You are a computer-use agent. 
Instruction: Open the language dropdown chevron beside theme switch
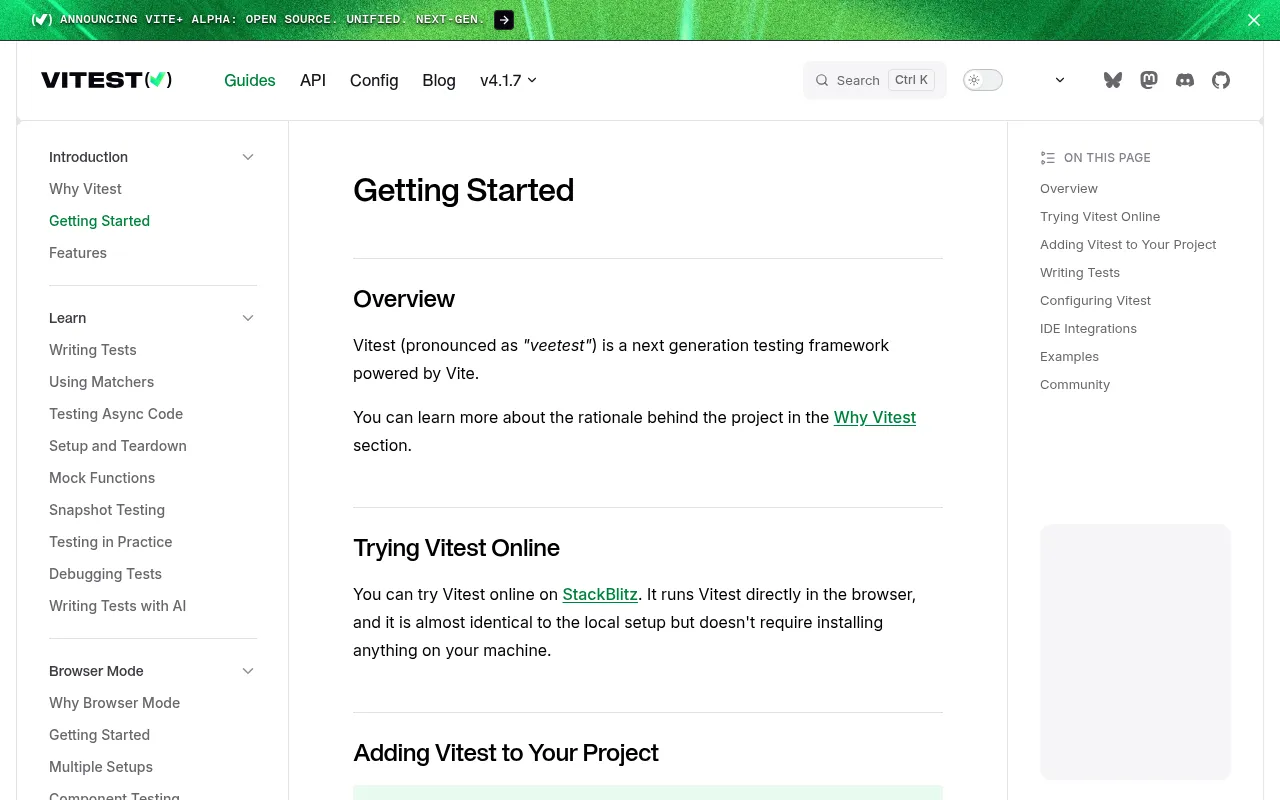(1060, 80)
